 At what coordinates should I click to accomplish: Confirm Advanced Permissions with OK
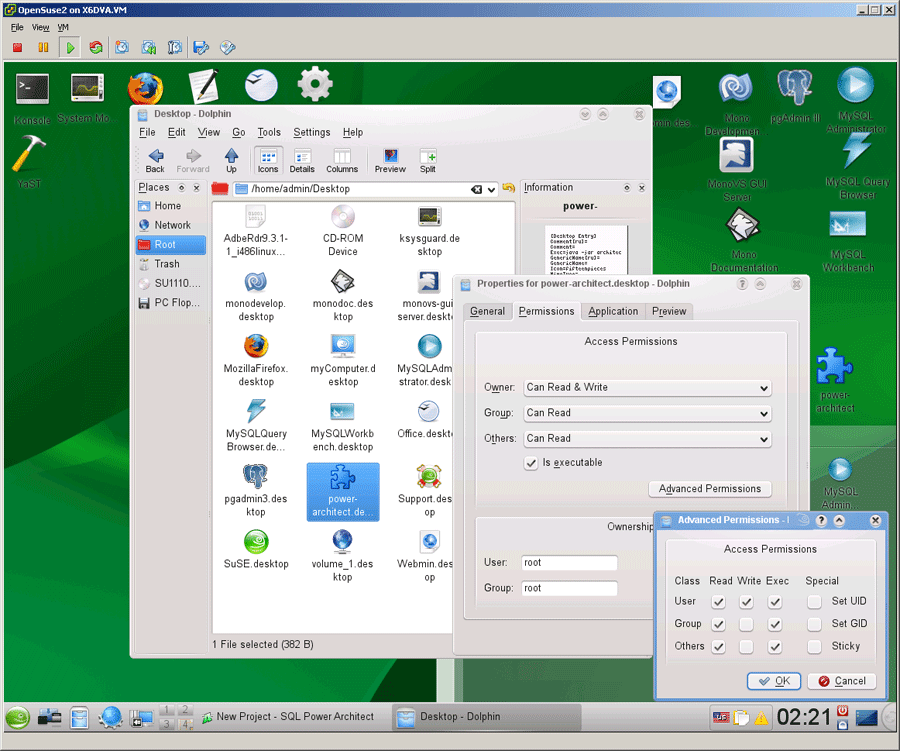coord(774,682)
